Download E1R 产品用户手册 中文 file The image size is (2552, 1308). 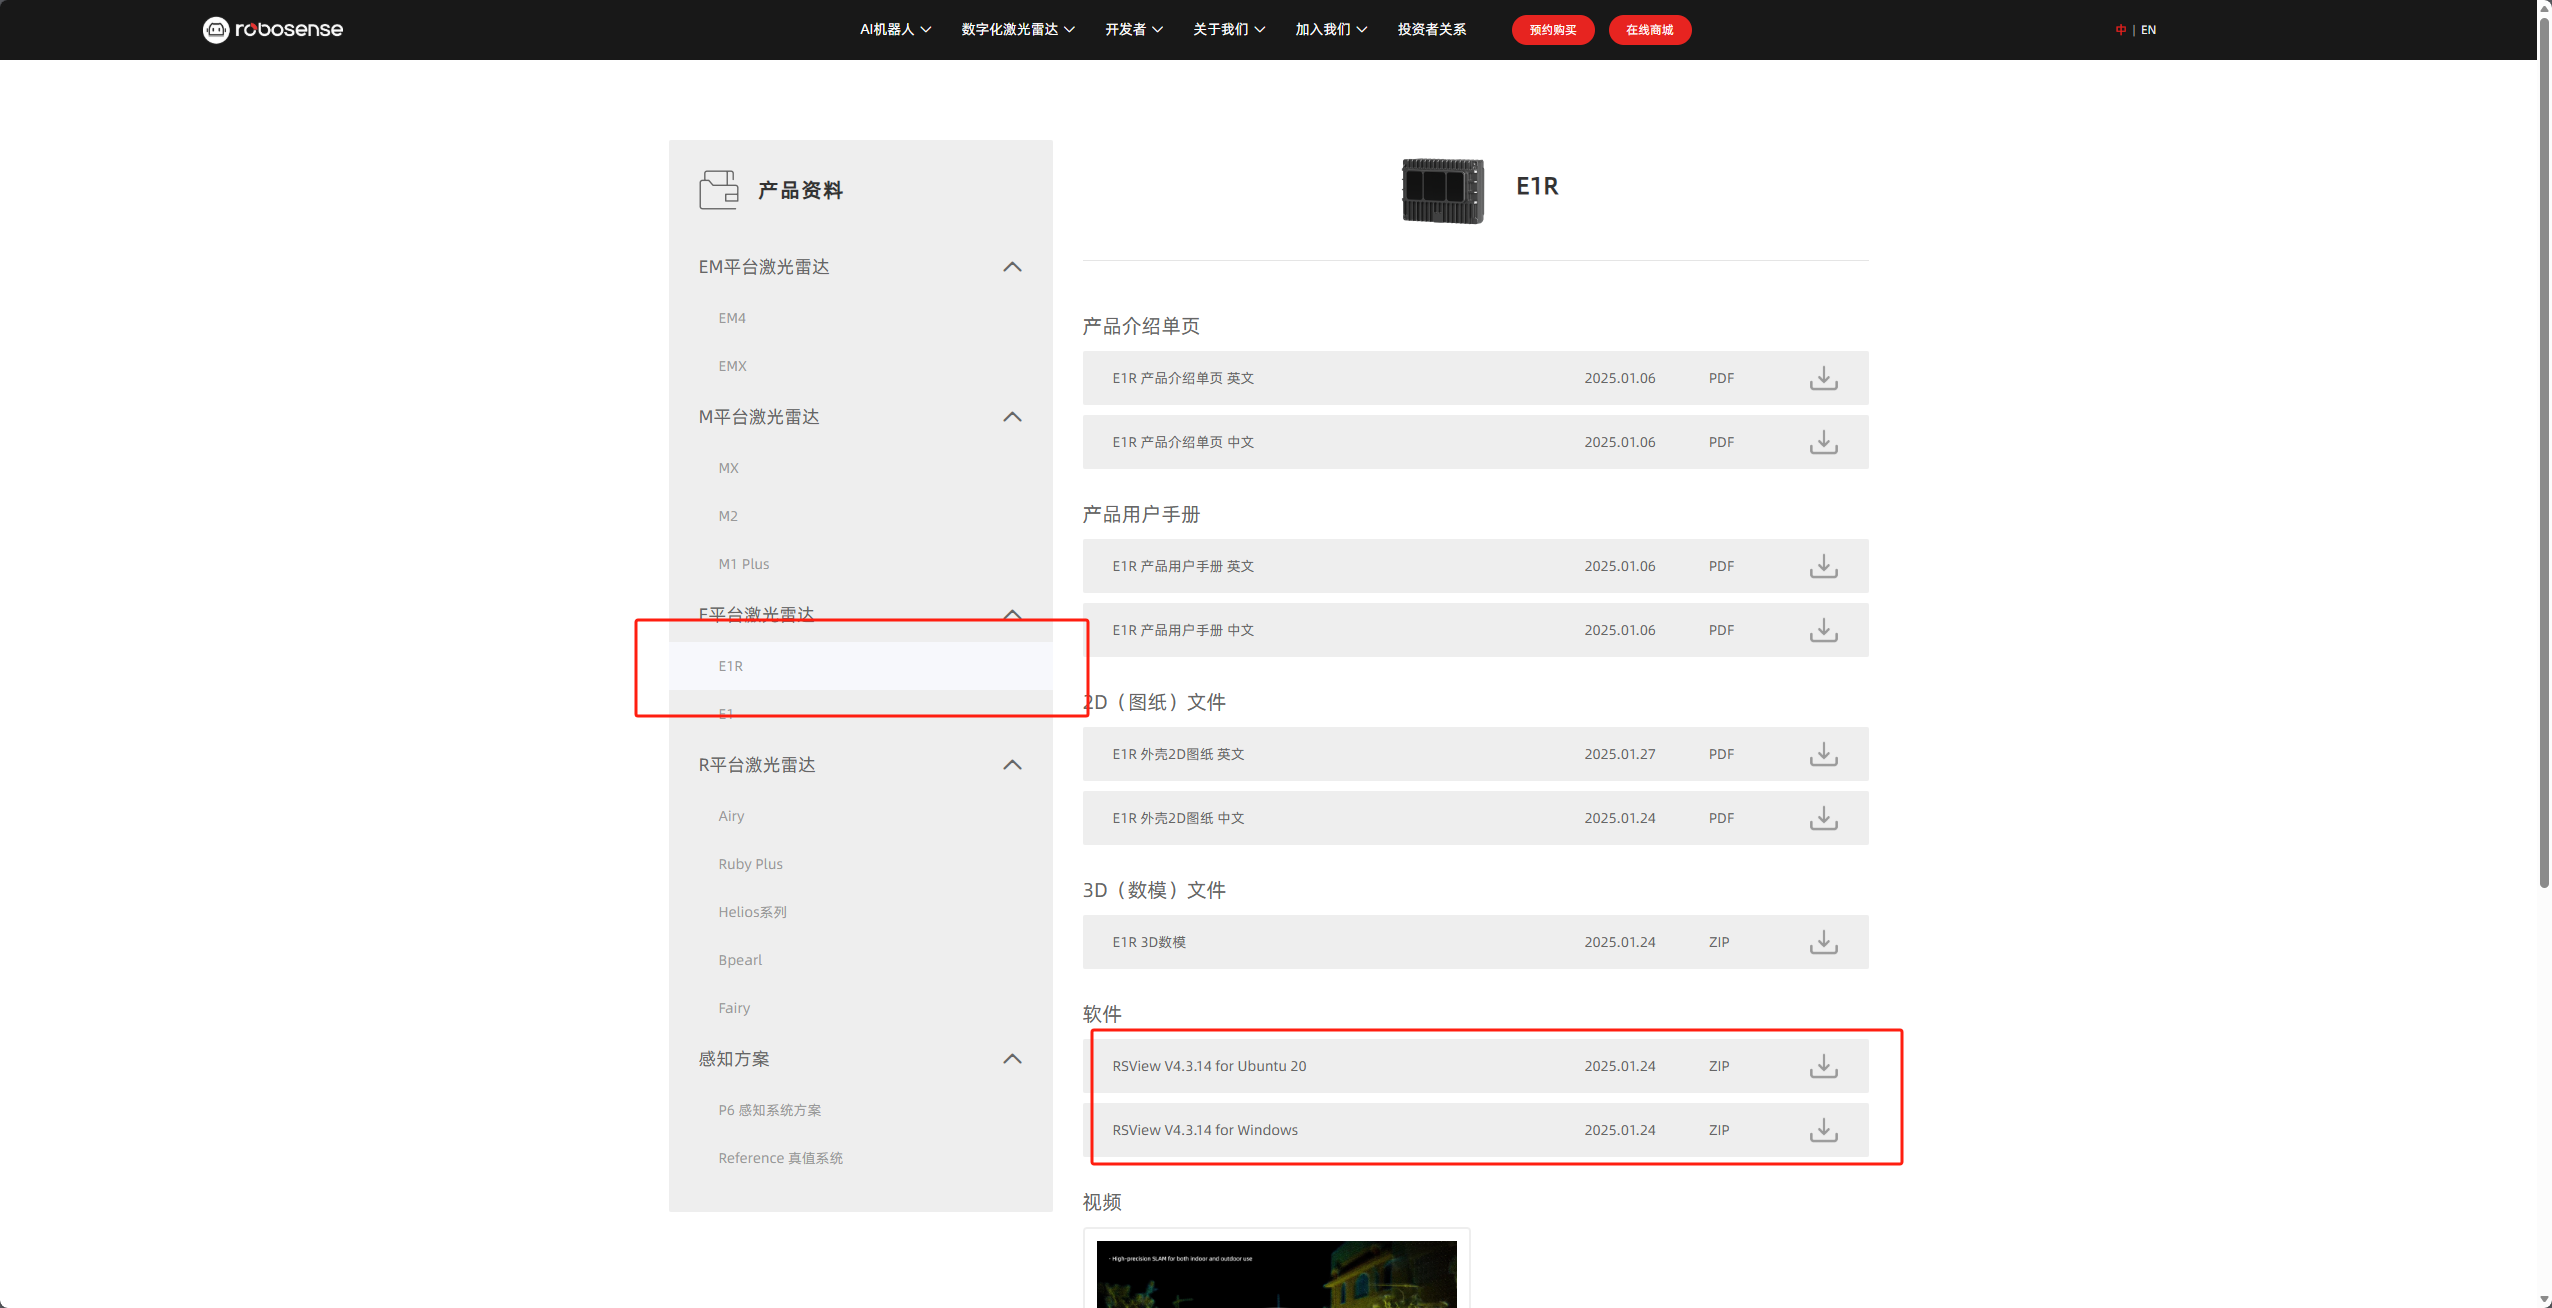[x=1823, y=630]
